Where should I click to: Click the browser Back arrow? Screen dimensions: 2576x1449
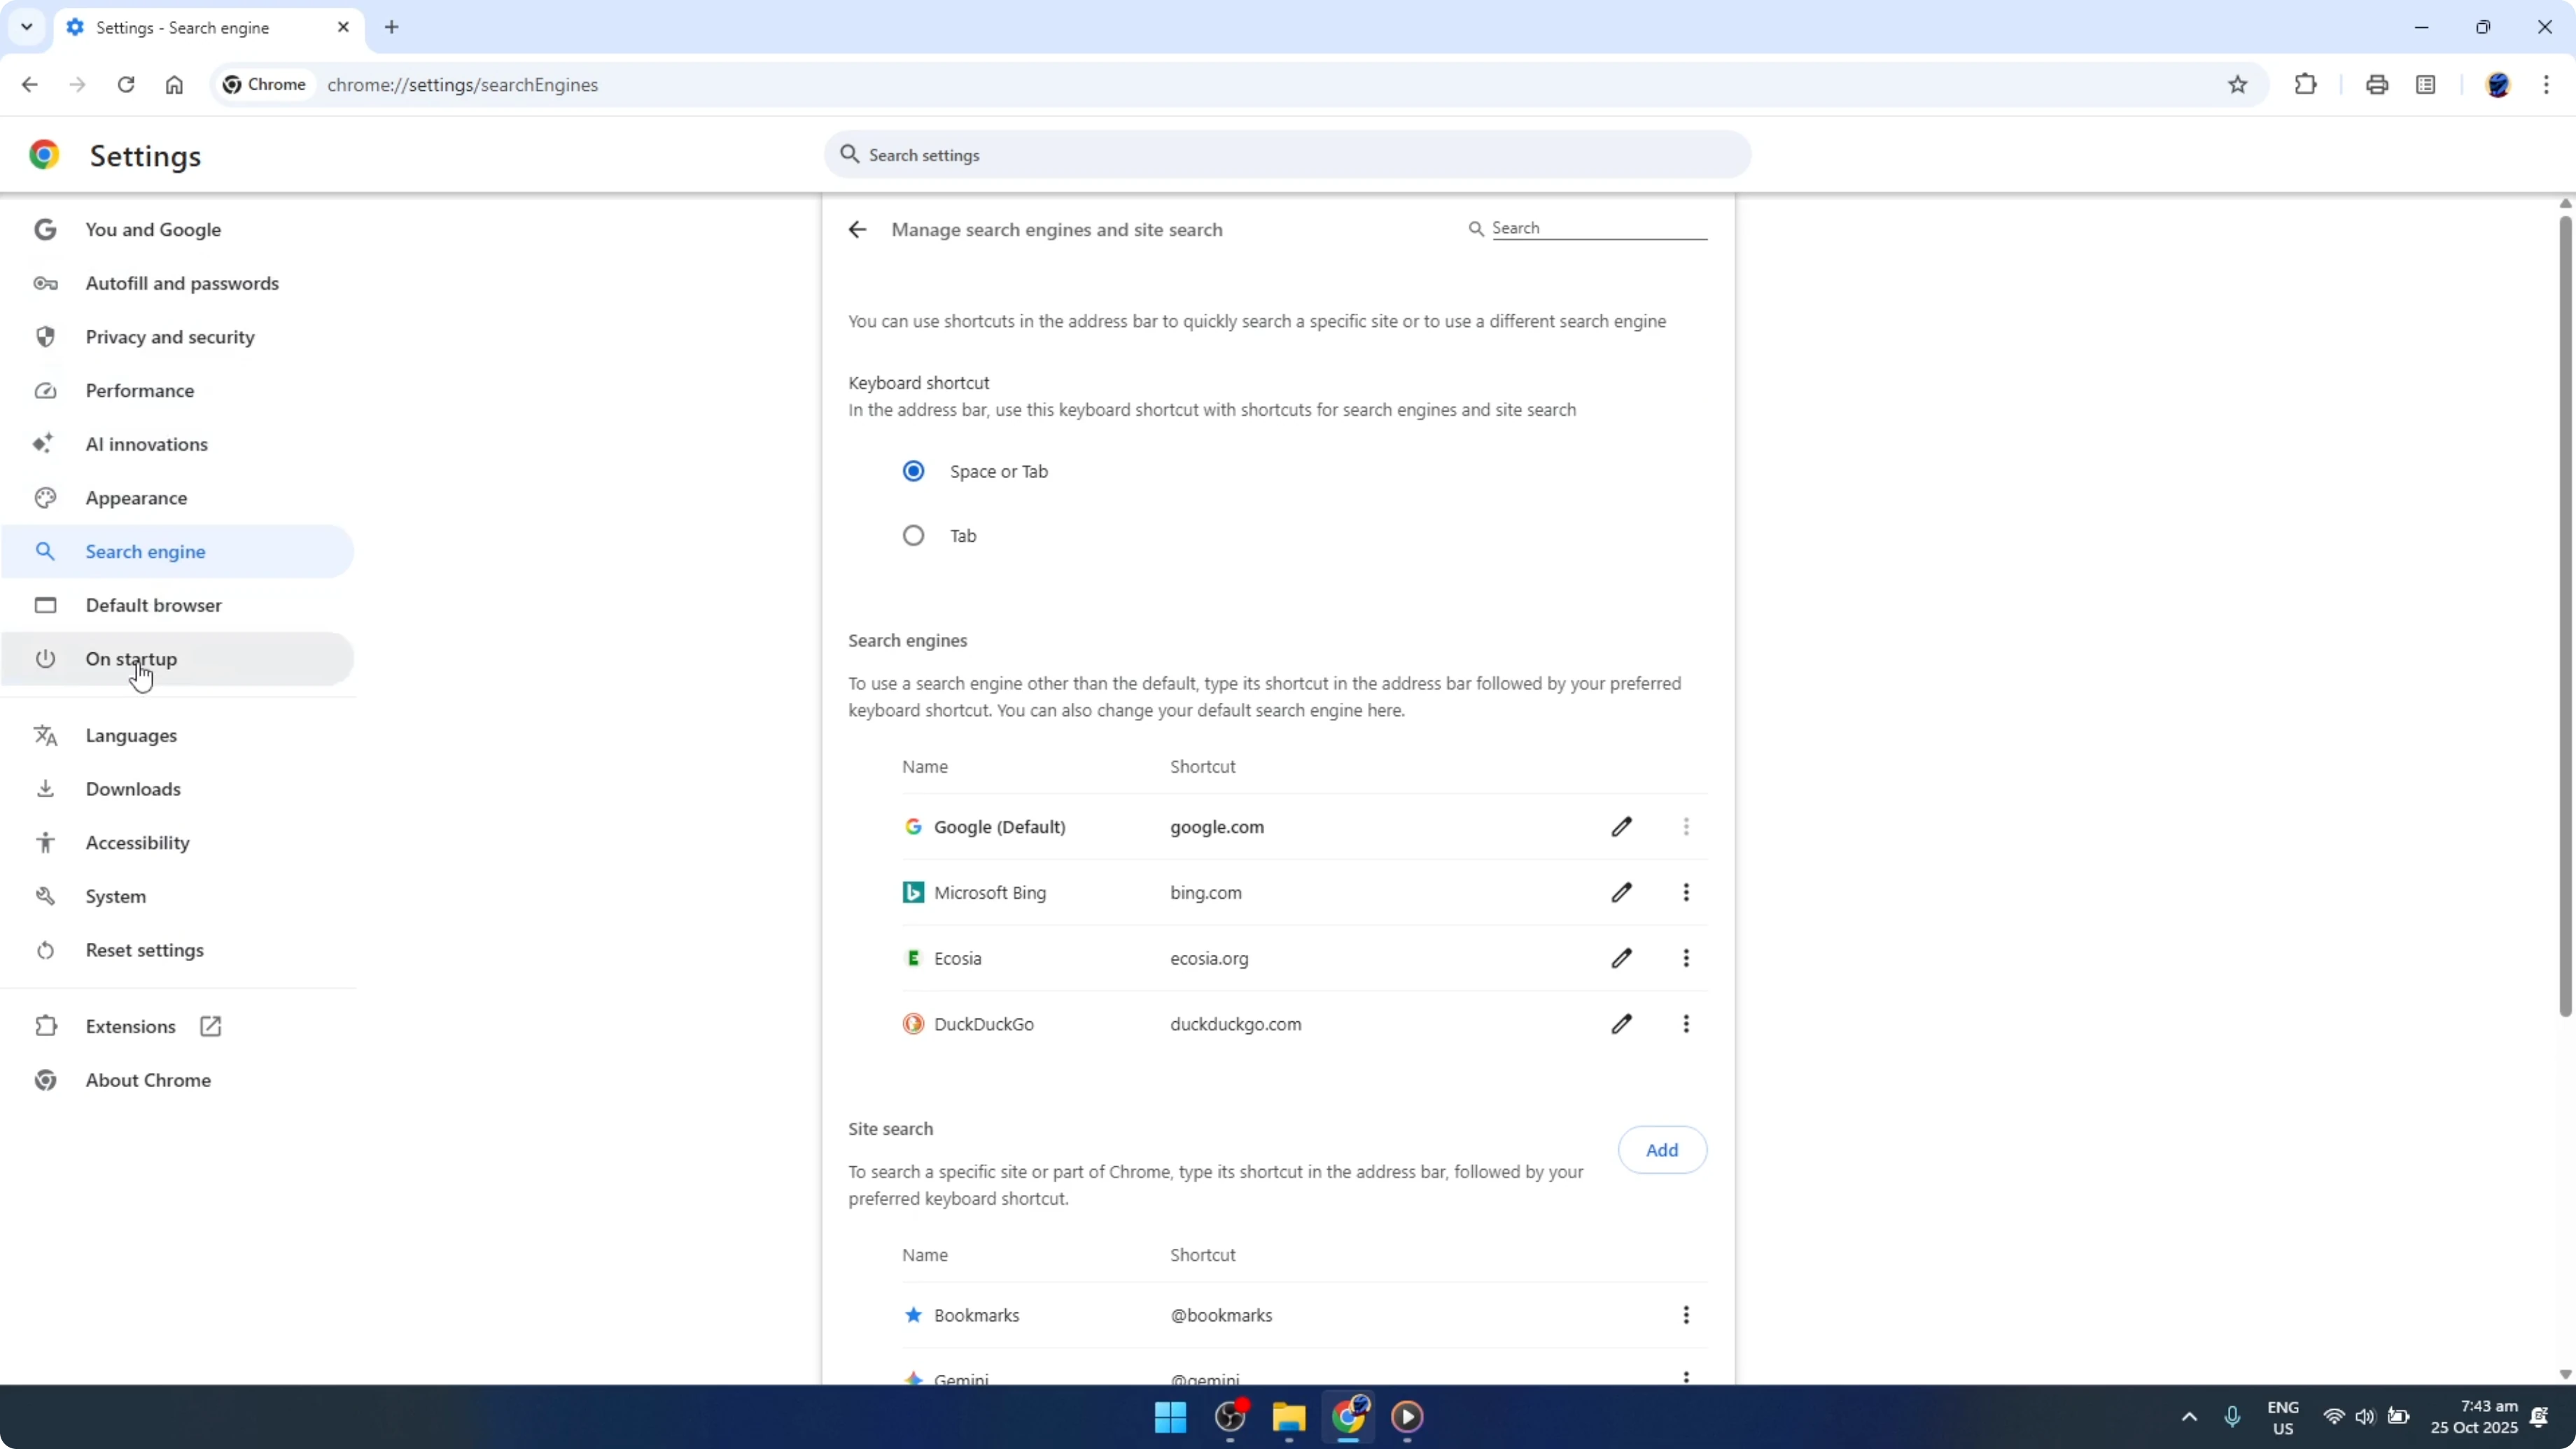pyautogui.click(x=29, y=85)
